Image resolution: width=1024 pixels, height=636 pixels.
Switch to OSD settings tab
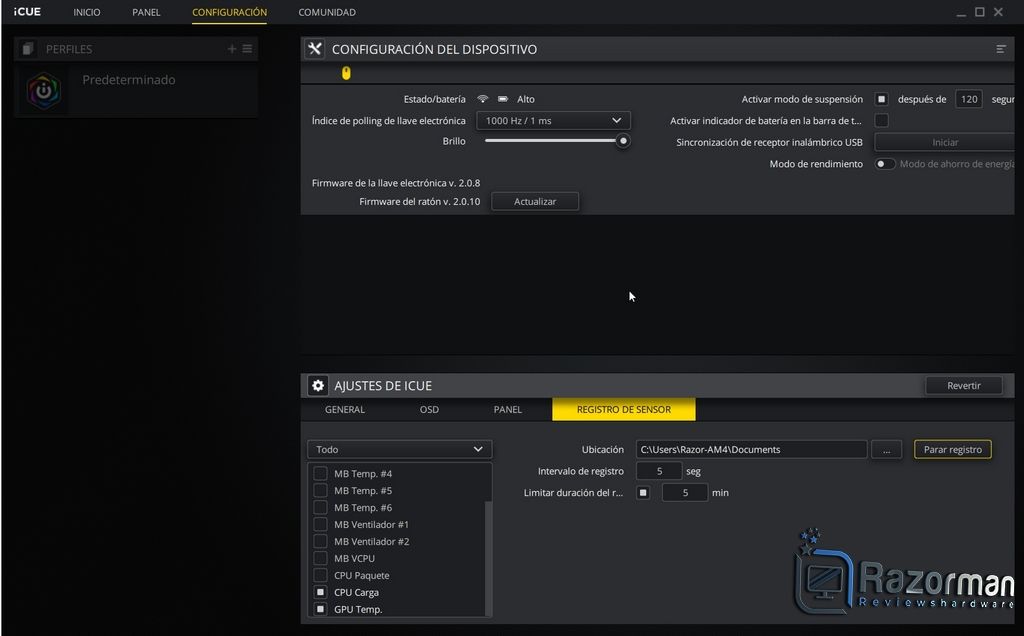point(429,409)
